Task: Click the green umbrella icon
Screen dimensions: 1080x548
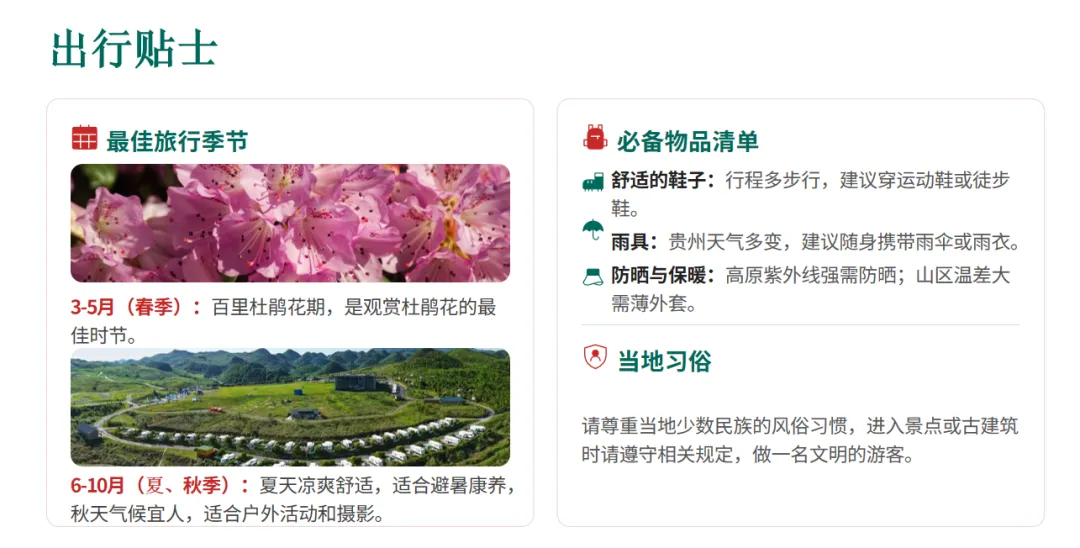Action: [592, 229]
